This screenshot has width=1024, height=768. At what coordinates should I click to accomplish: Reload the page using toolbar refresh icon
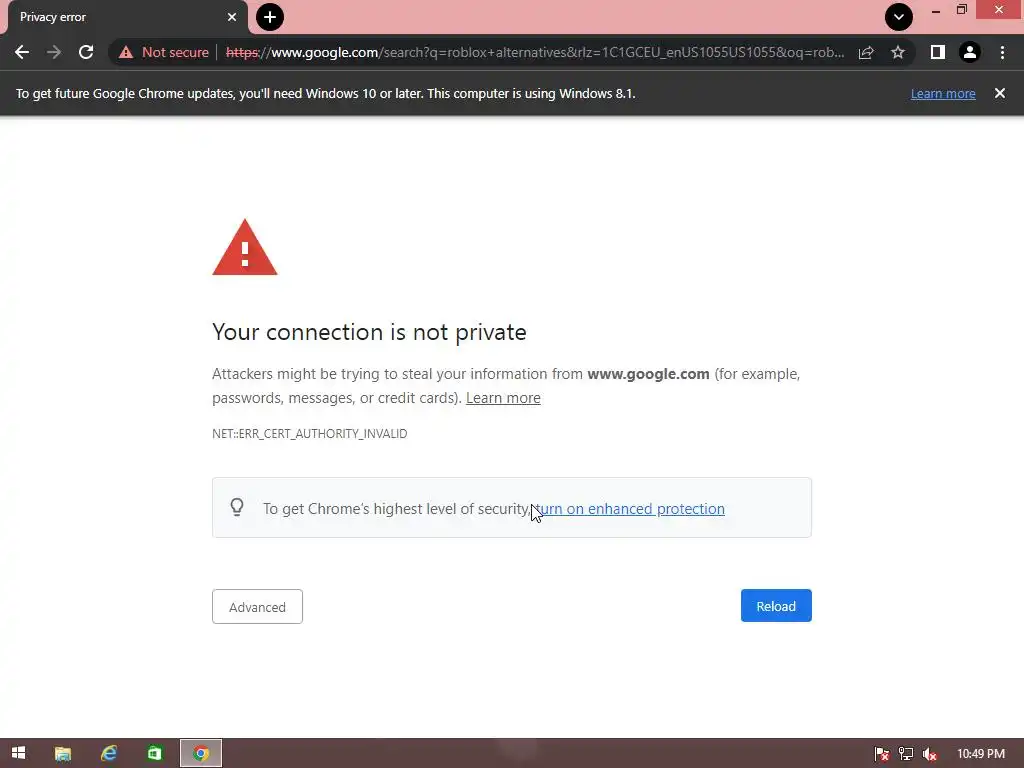(86, 52)
